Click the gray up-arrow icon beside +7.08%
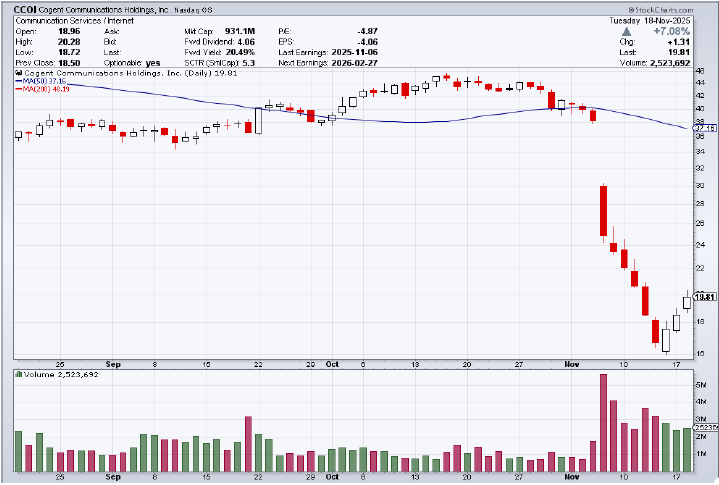Viewport: 719px width, 485px height. [x=626, y=32]
